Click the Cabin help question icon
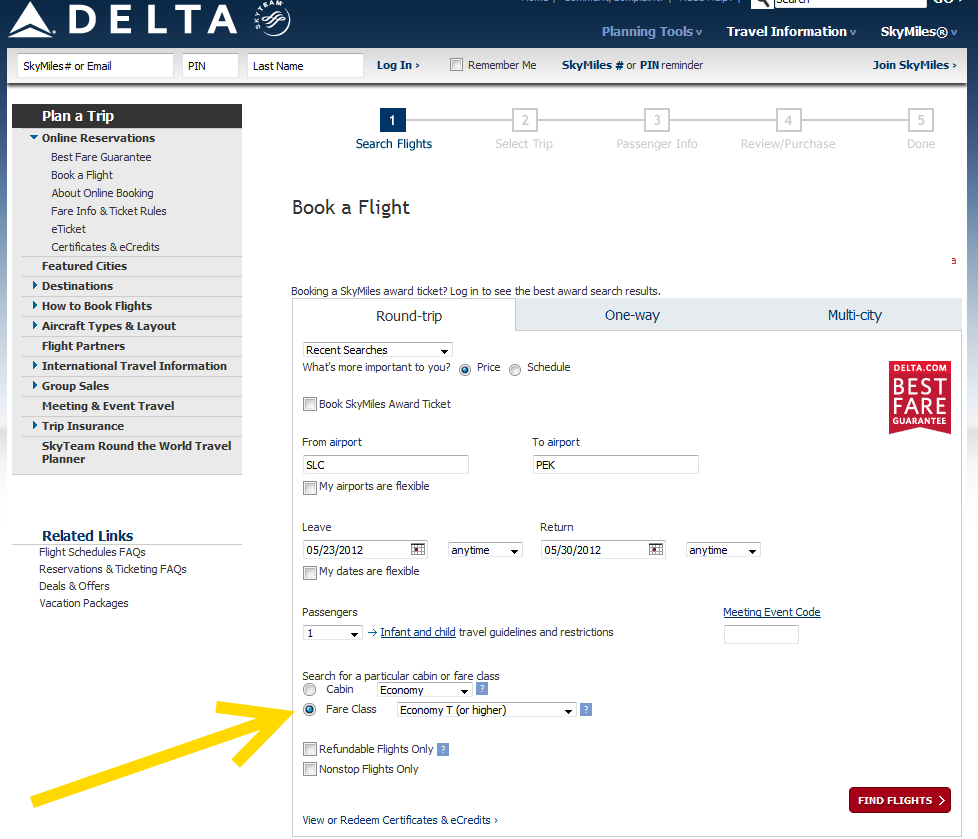 click(x=482, y=689)
